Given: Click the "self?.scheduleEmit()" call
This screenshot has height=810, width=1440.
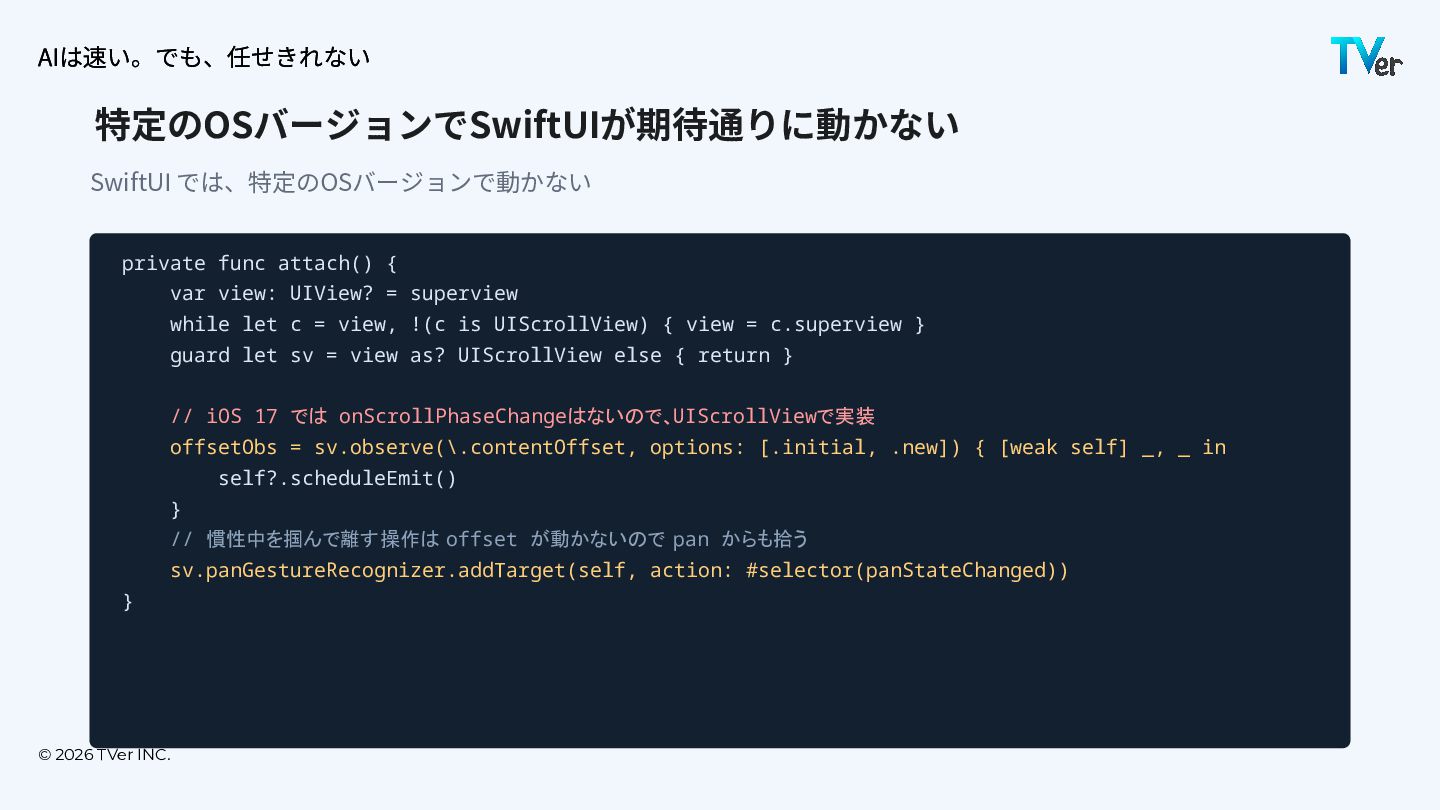Looking at the screenshot, I should [x=337, y=478].
